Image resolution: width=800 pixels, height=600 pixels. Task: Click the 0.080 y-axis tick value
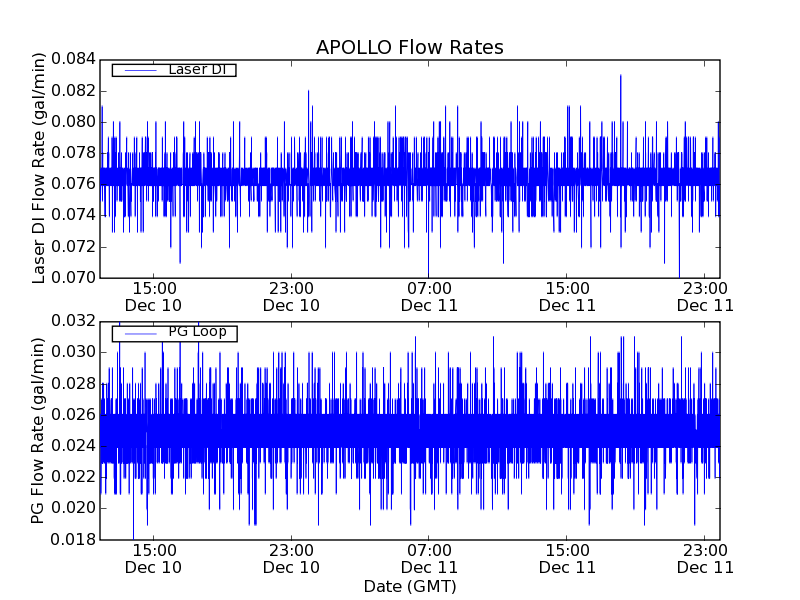point(73,122)
